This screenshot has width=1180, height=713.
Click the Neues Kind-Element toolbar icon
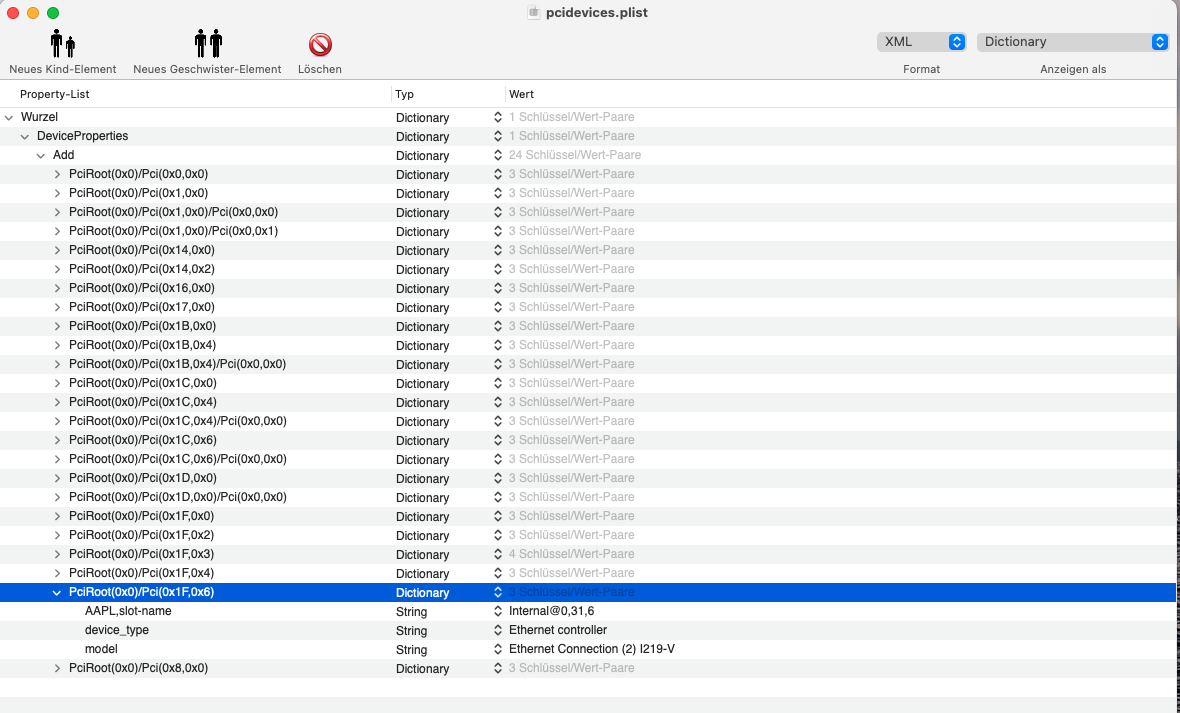tap(62, 44)
